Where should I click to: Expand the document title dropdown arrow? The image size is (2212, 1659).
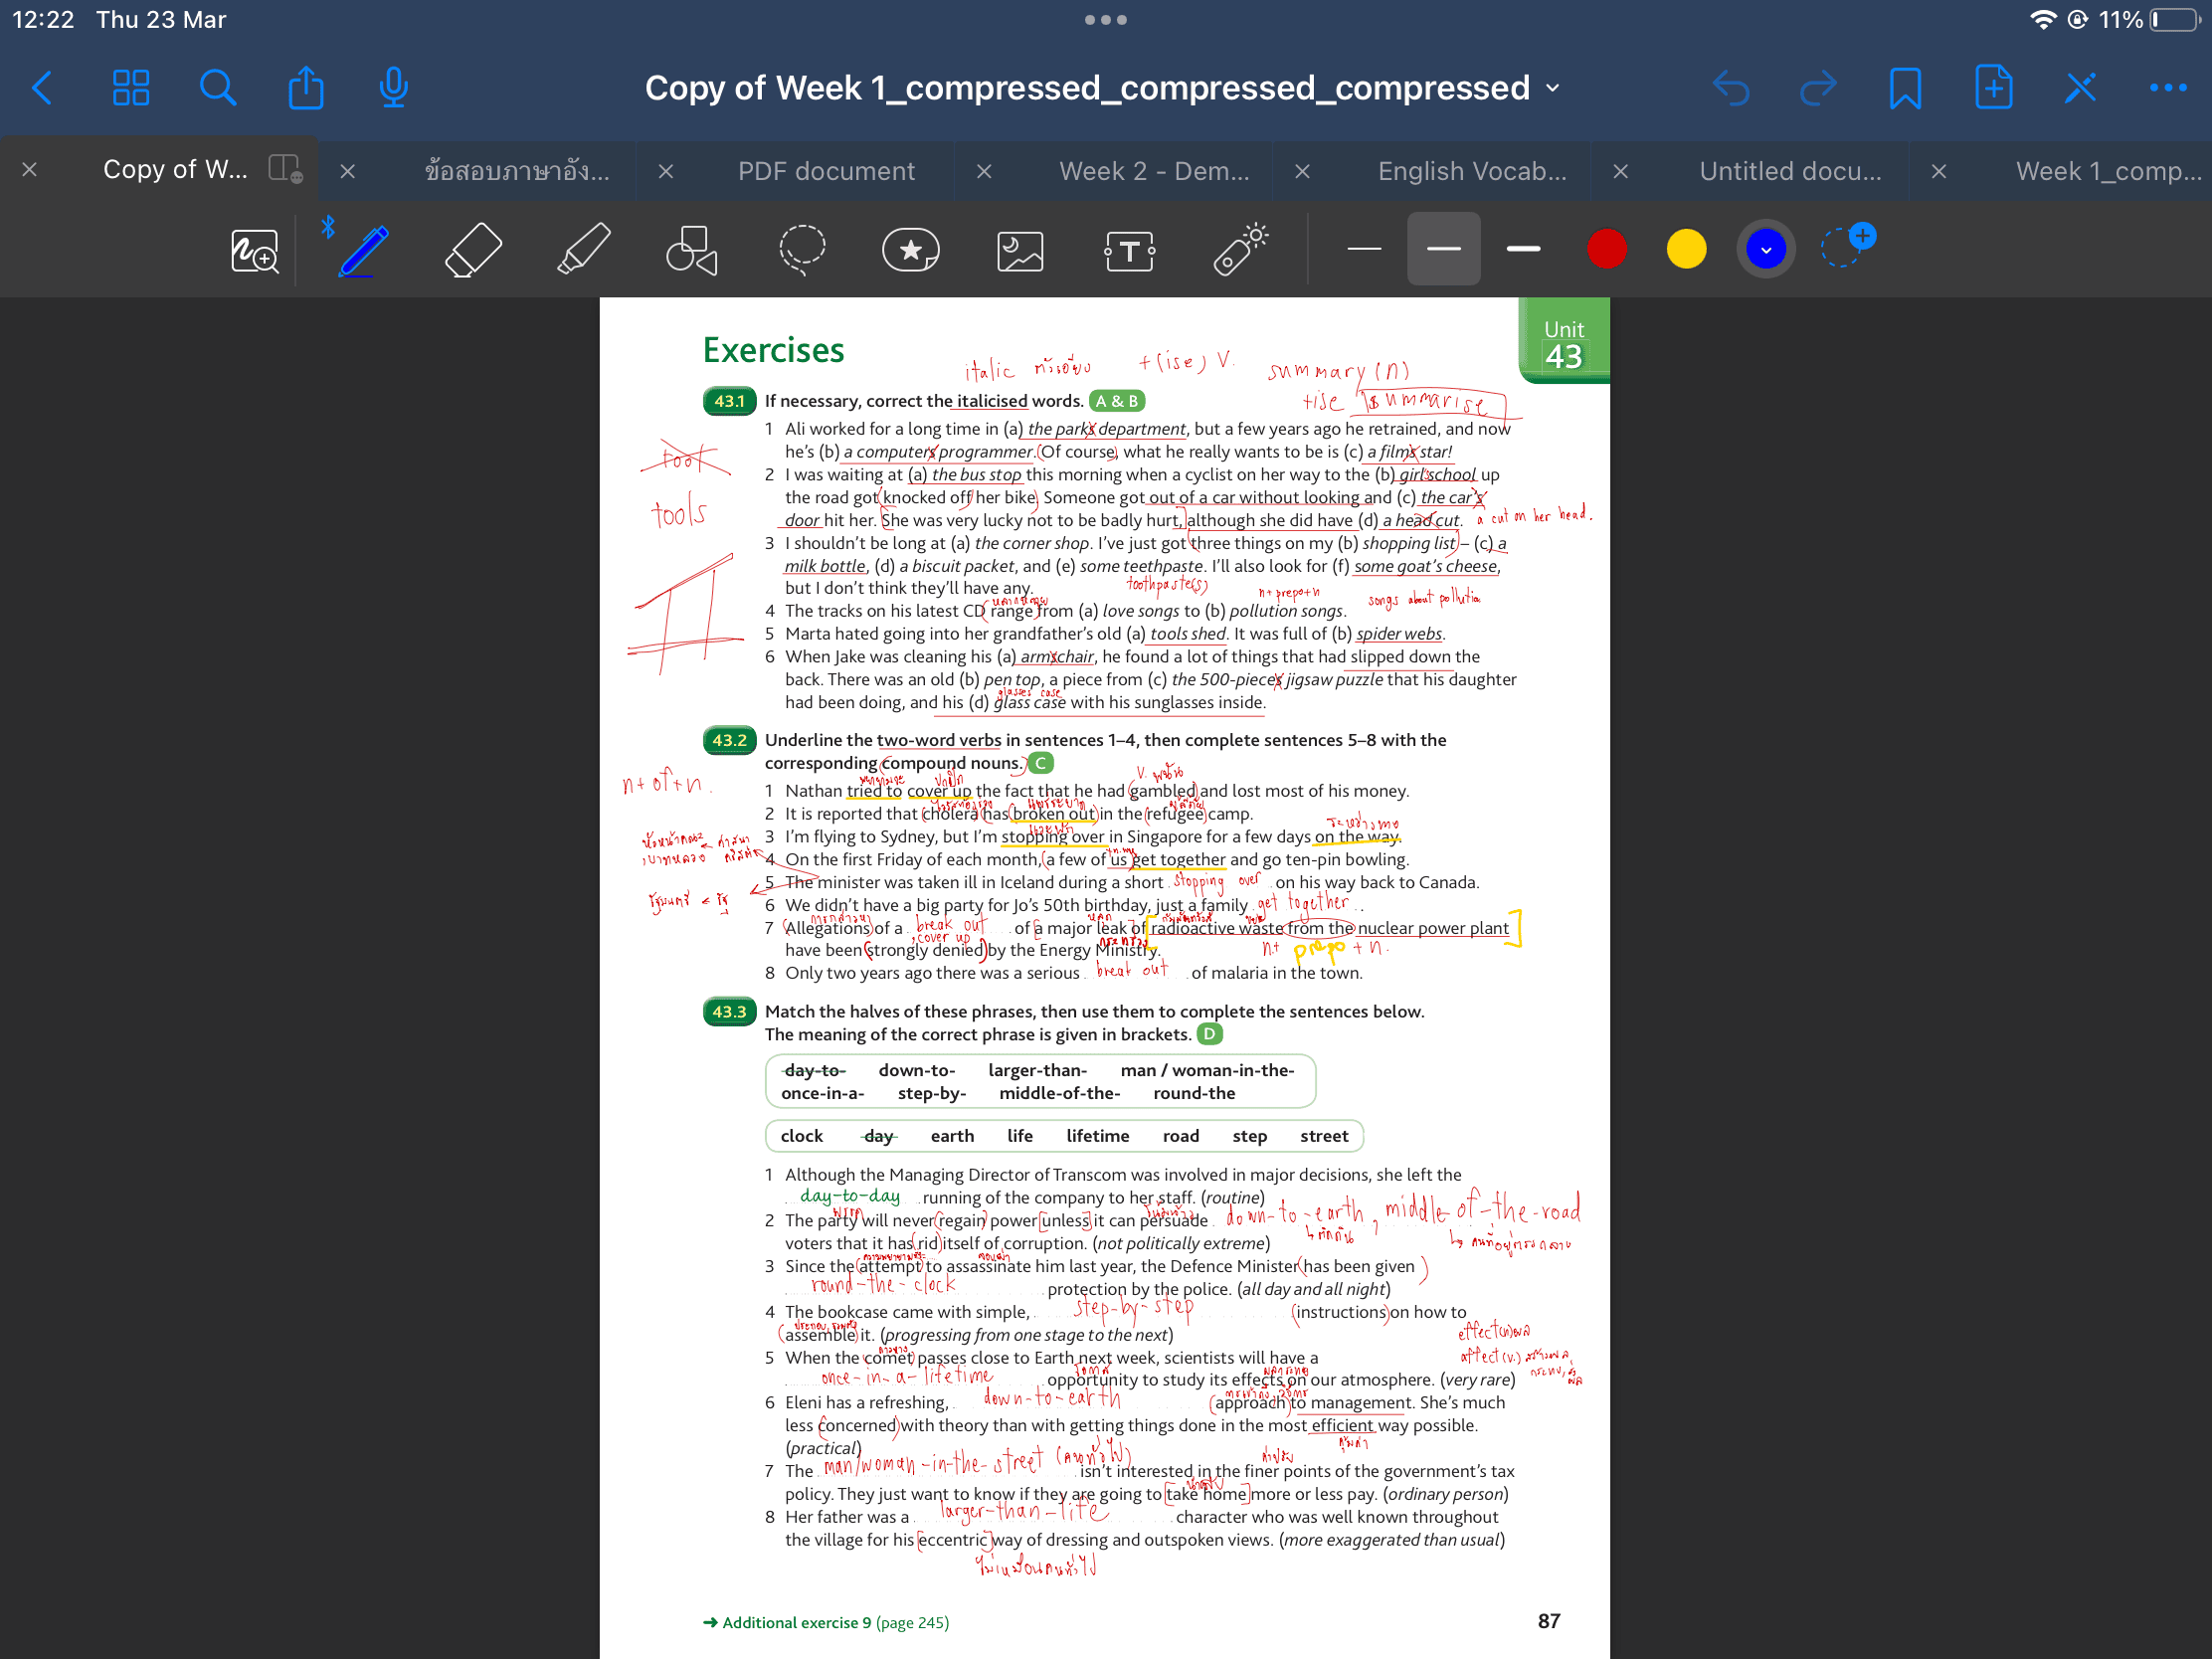click(1553, 88)
